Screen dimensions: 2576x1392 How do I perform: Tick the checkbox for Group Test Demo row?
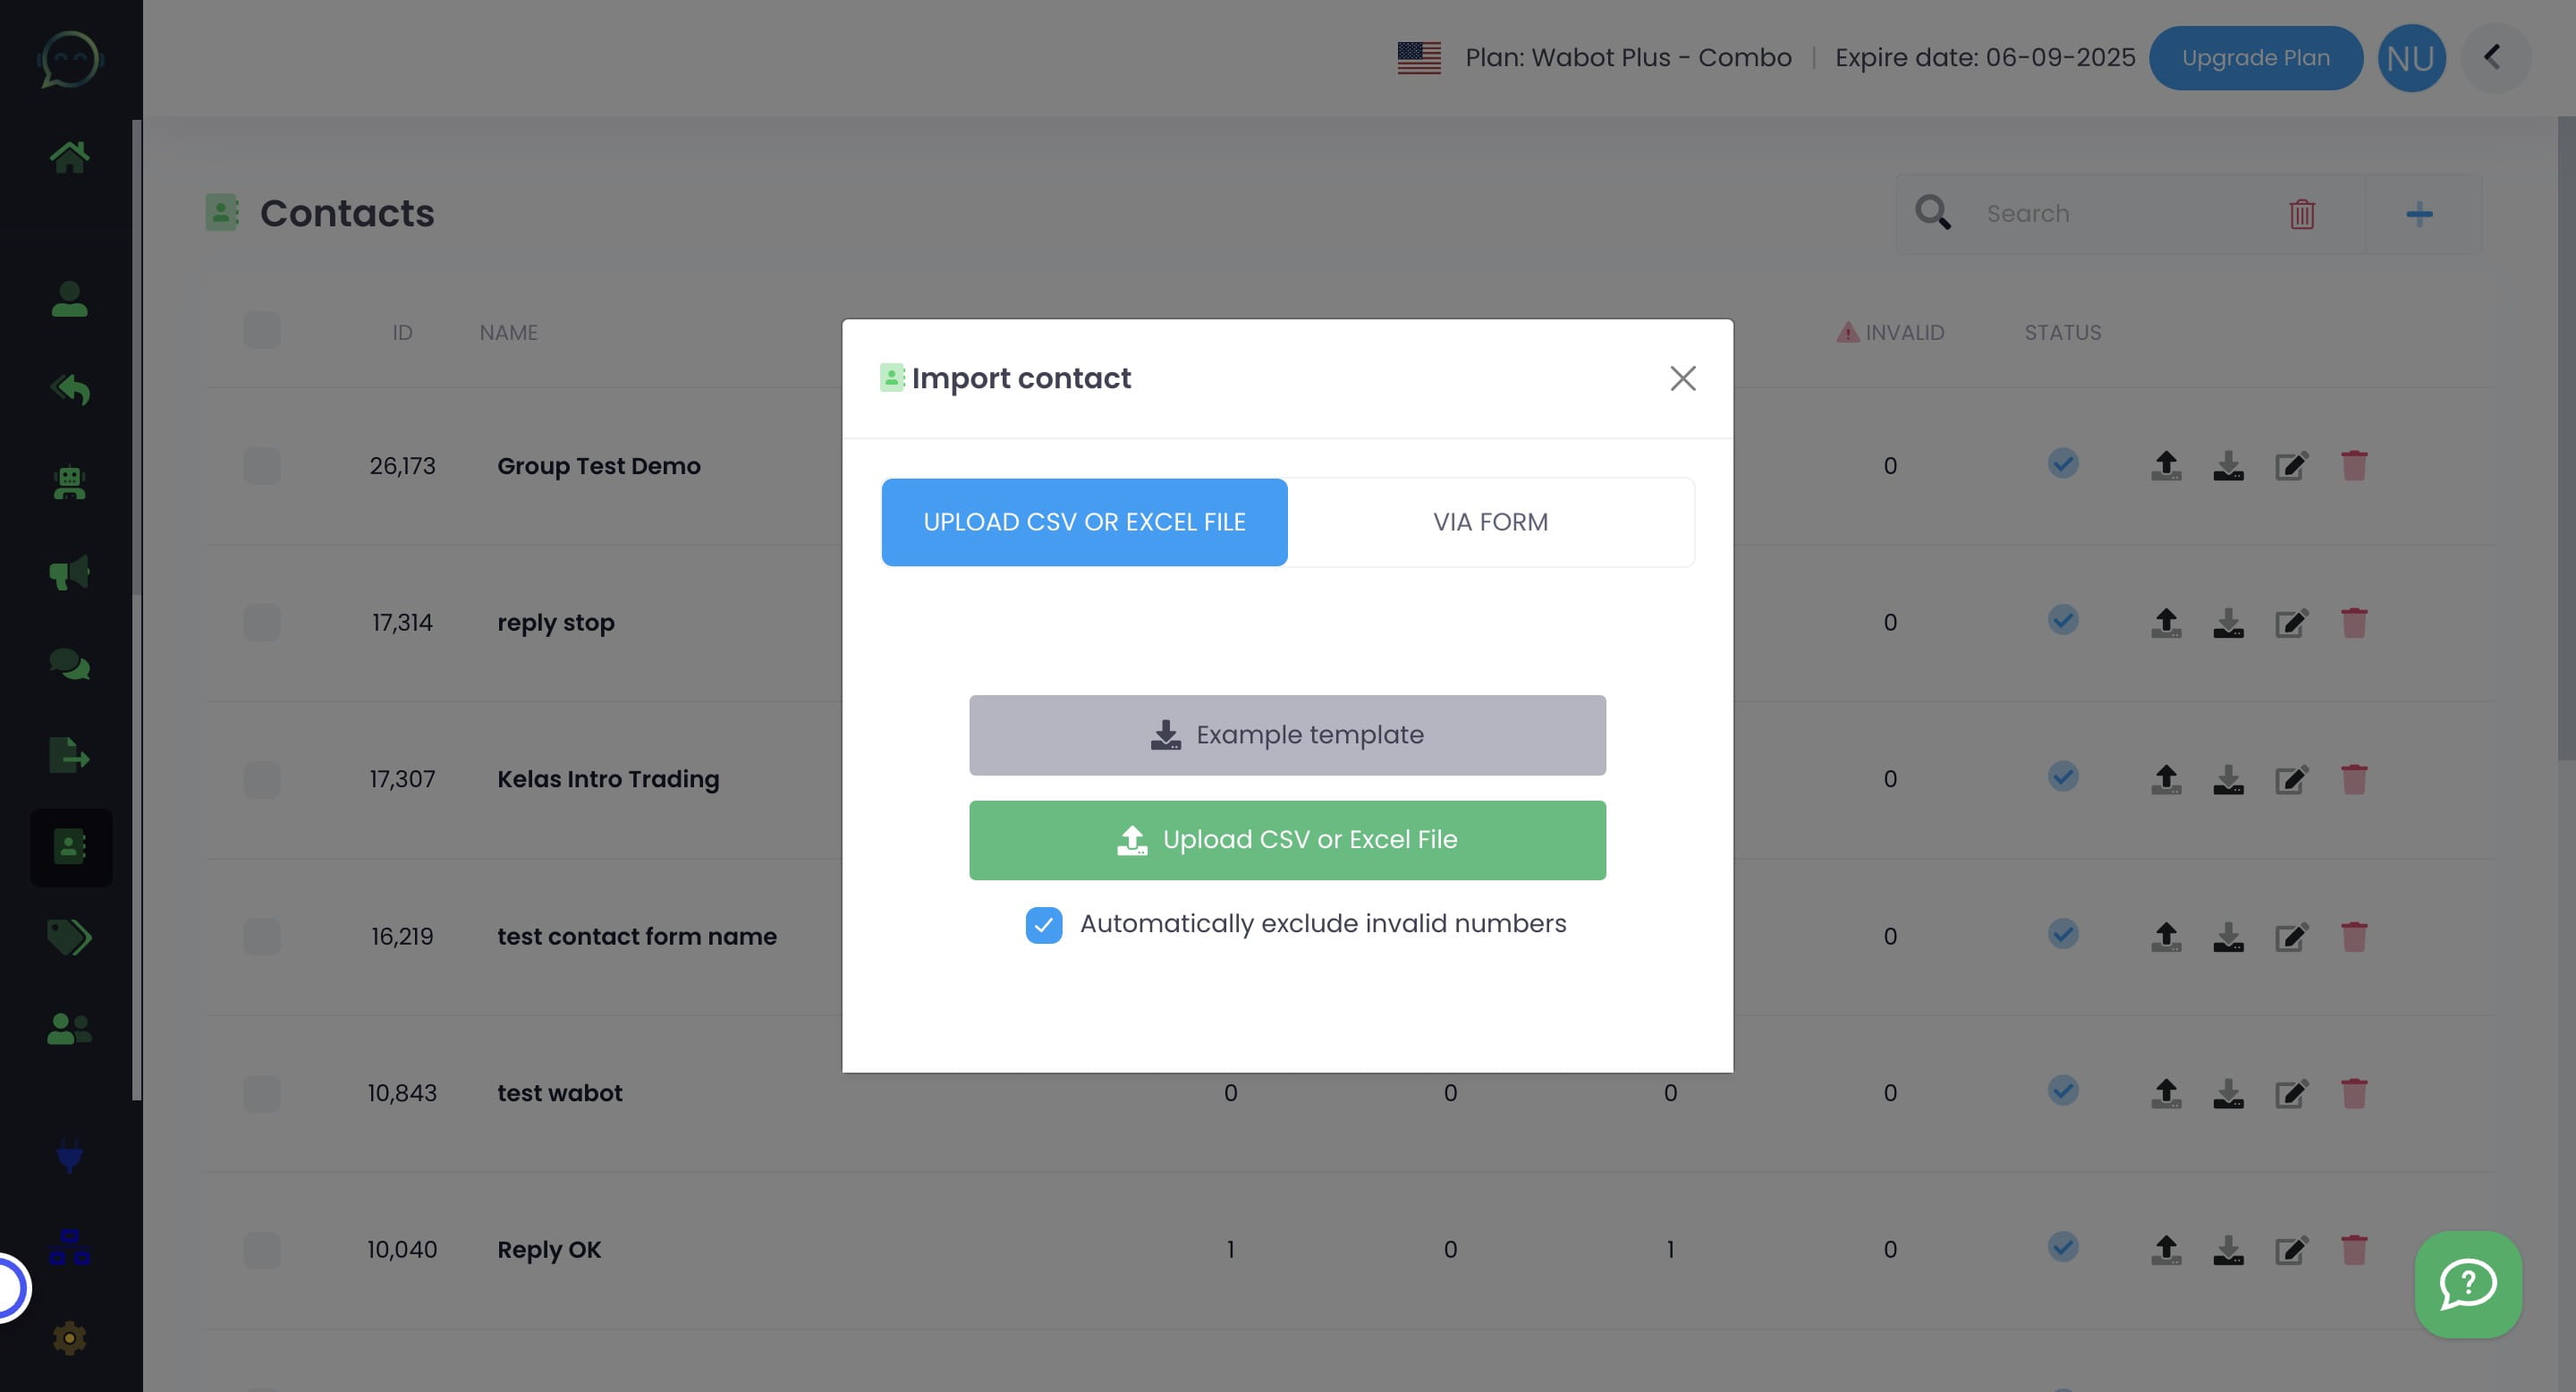262,466
